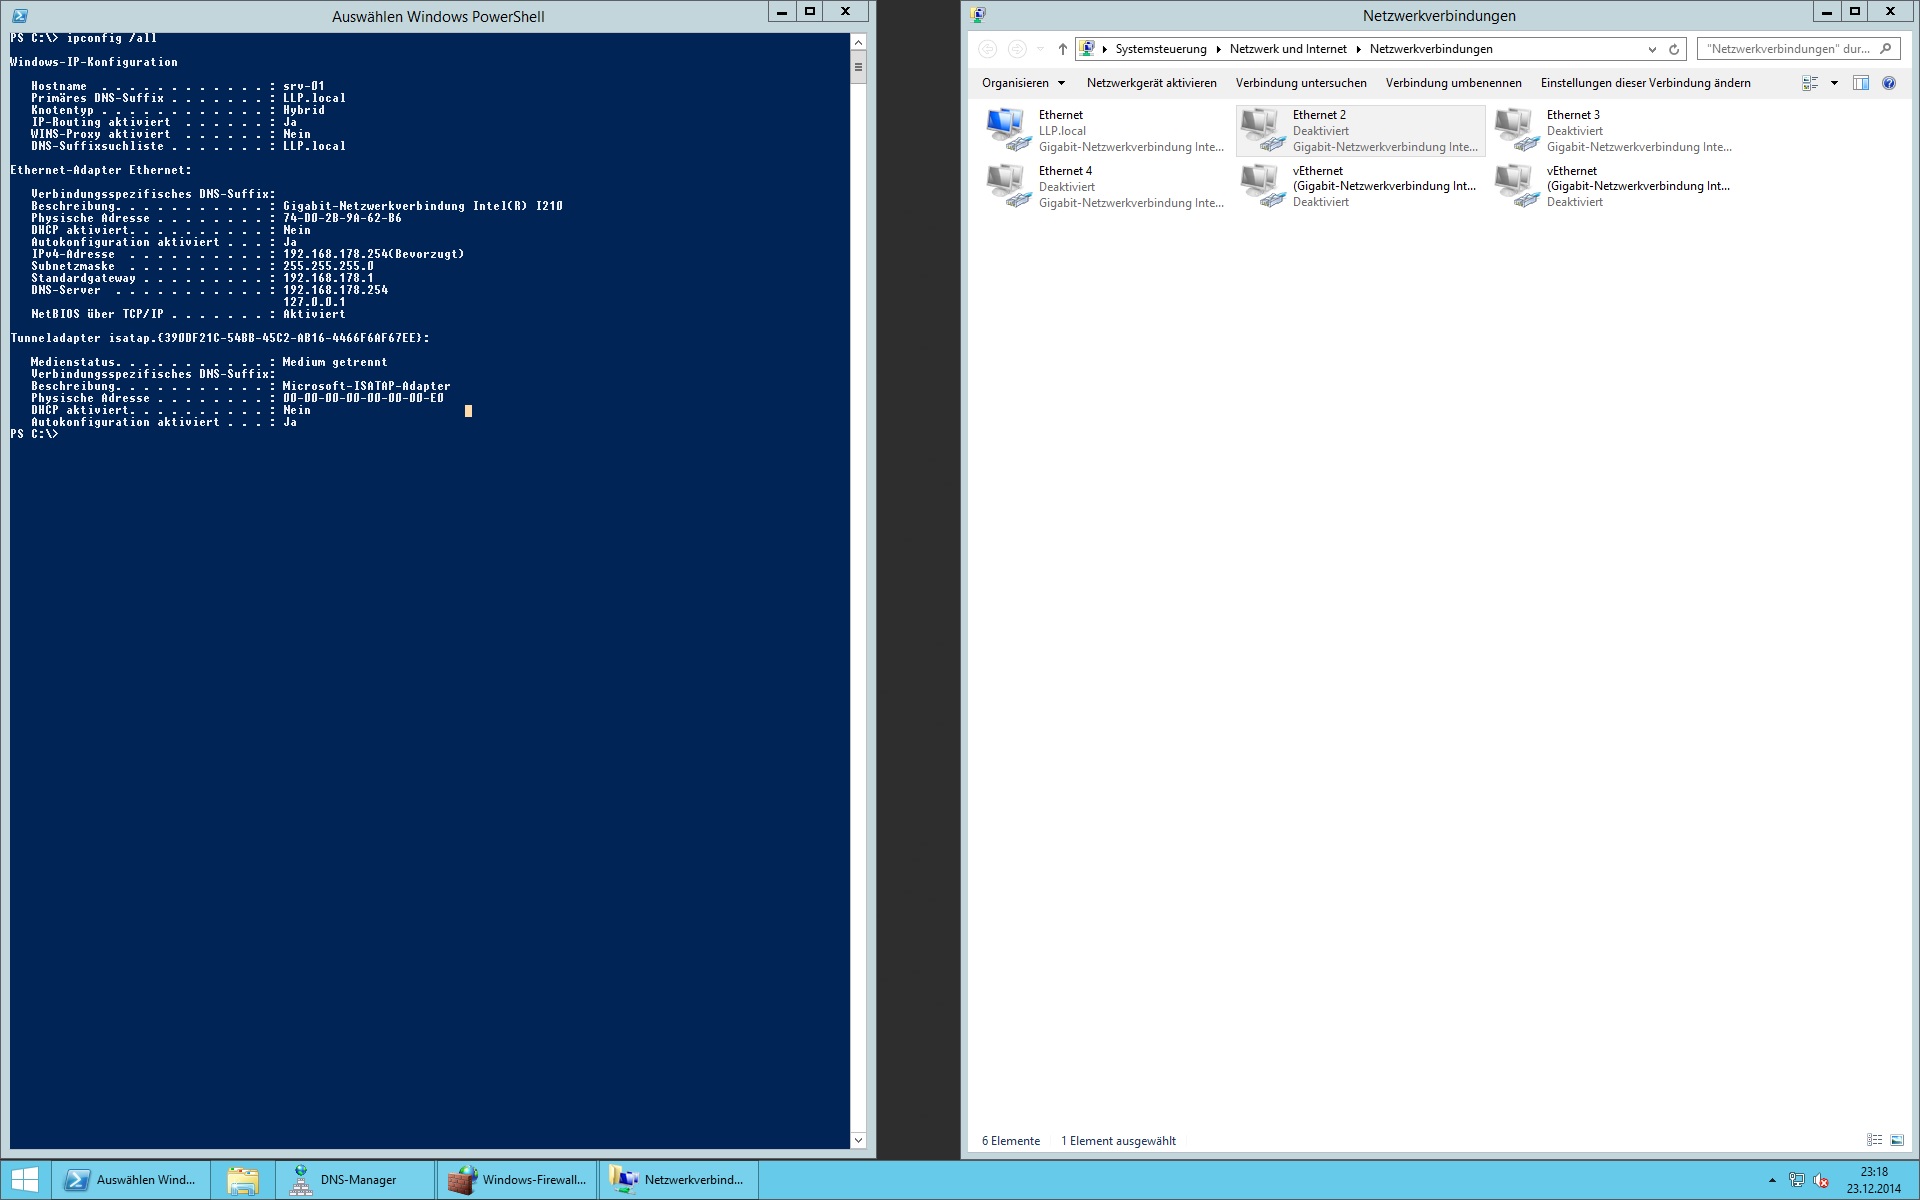The height and width of the screenshot is (1200, 1920).
Task: Click Netzwerk und Internet breadcrumb
Action: coord(1288,49)
